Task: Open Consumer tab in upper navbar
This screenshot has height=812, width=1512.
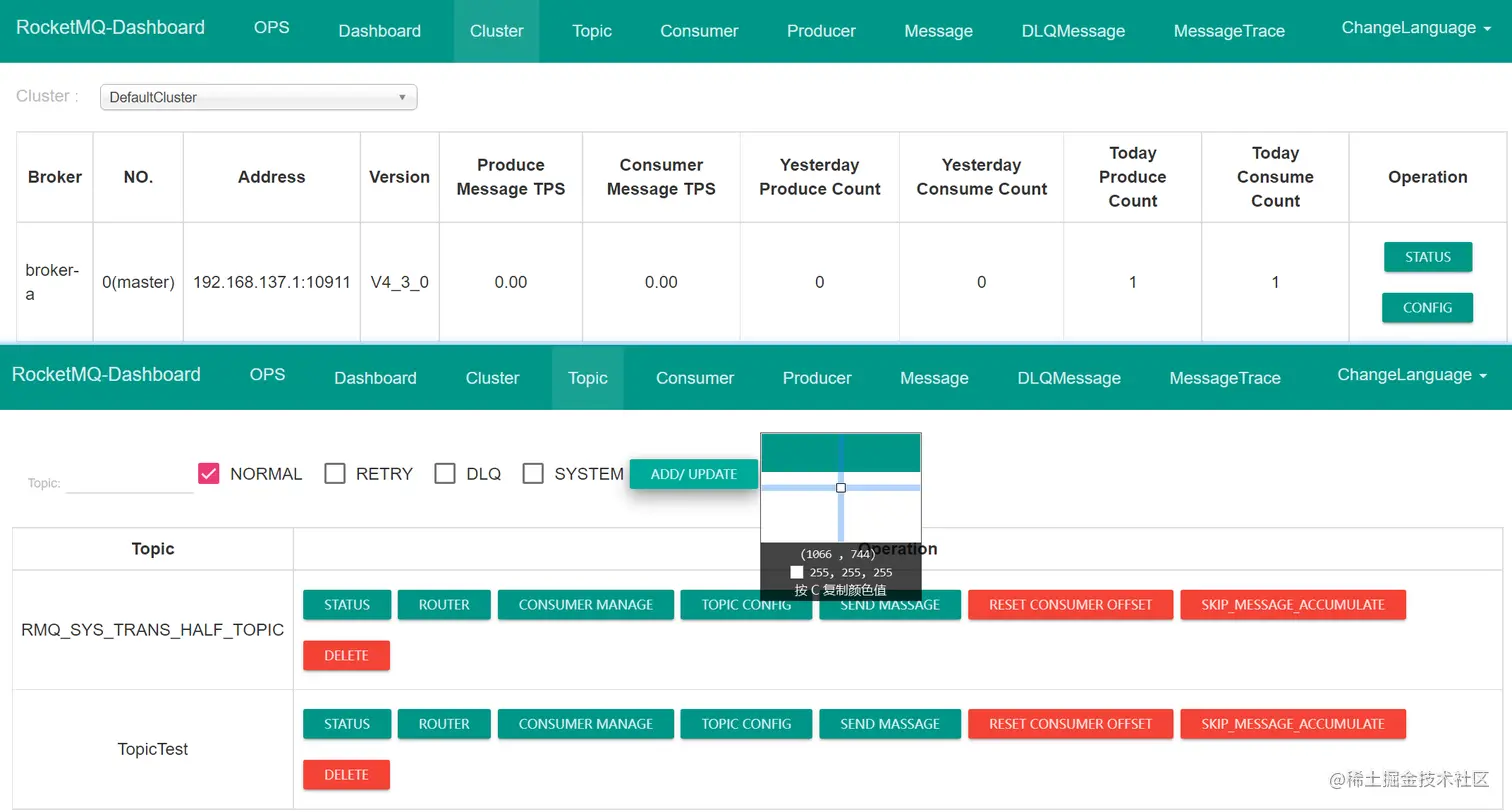Action: [699, 31]
